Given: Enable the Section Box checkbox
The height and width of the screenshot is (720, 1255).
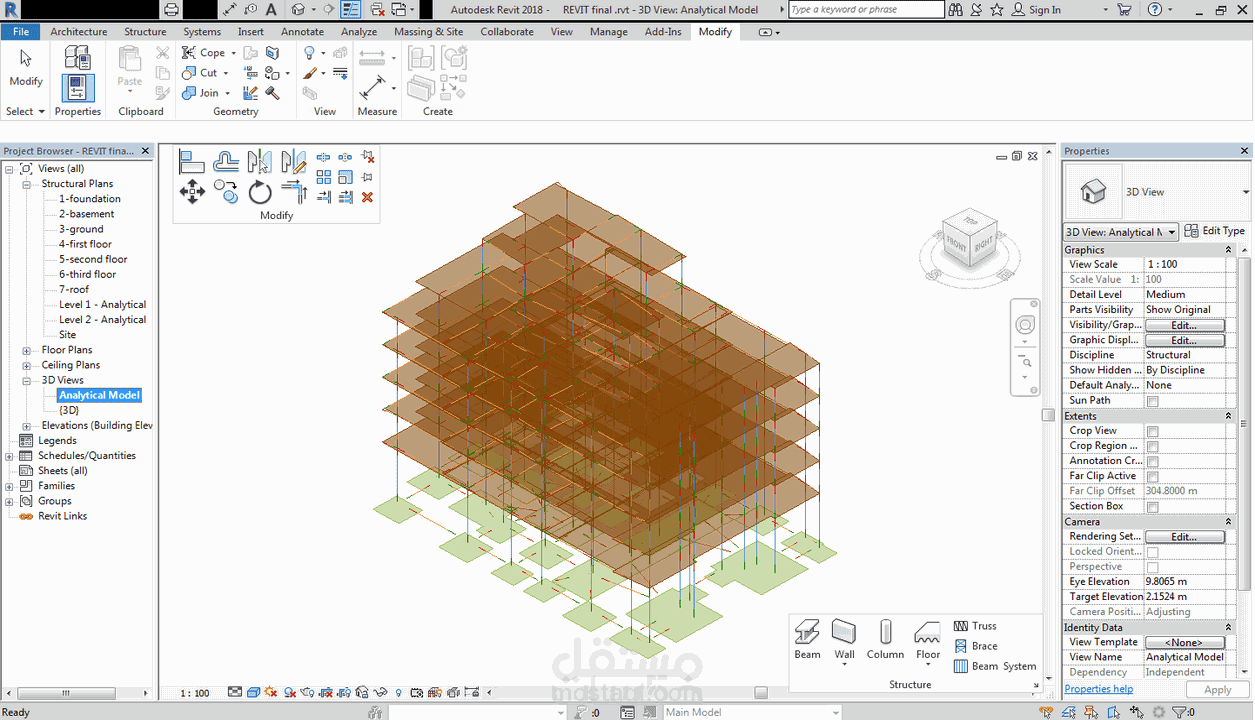Looking at the screenshot, I should [1152, 507].
